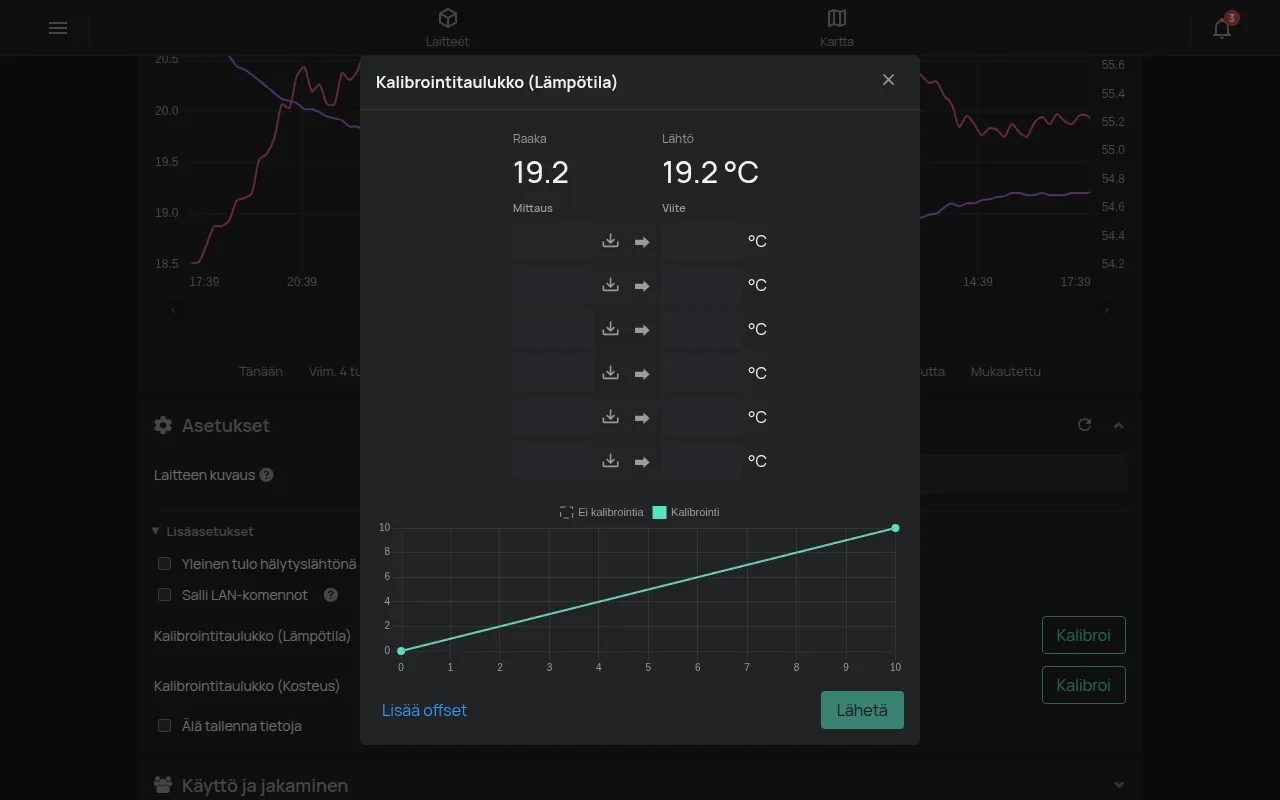
Task: Click the Asetukset gear icon
Action: 163,425
